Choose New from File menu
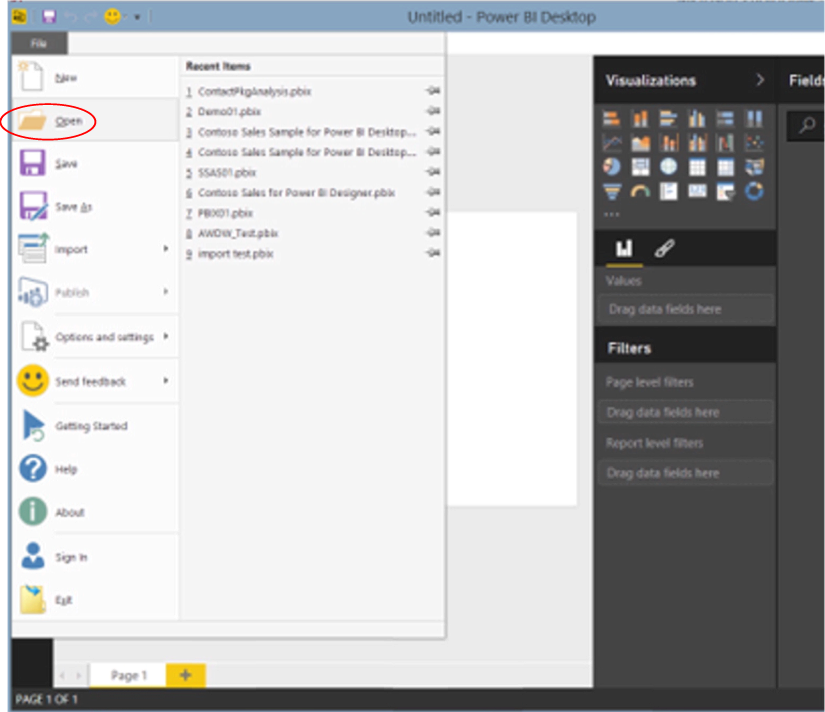The image size is (825, 712). coord(95,77)
